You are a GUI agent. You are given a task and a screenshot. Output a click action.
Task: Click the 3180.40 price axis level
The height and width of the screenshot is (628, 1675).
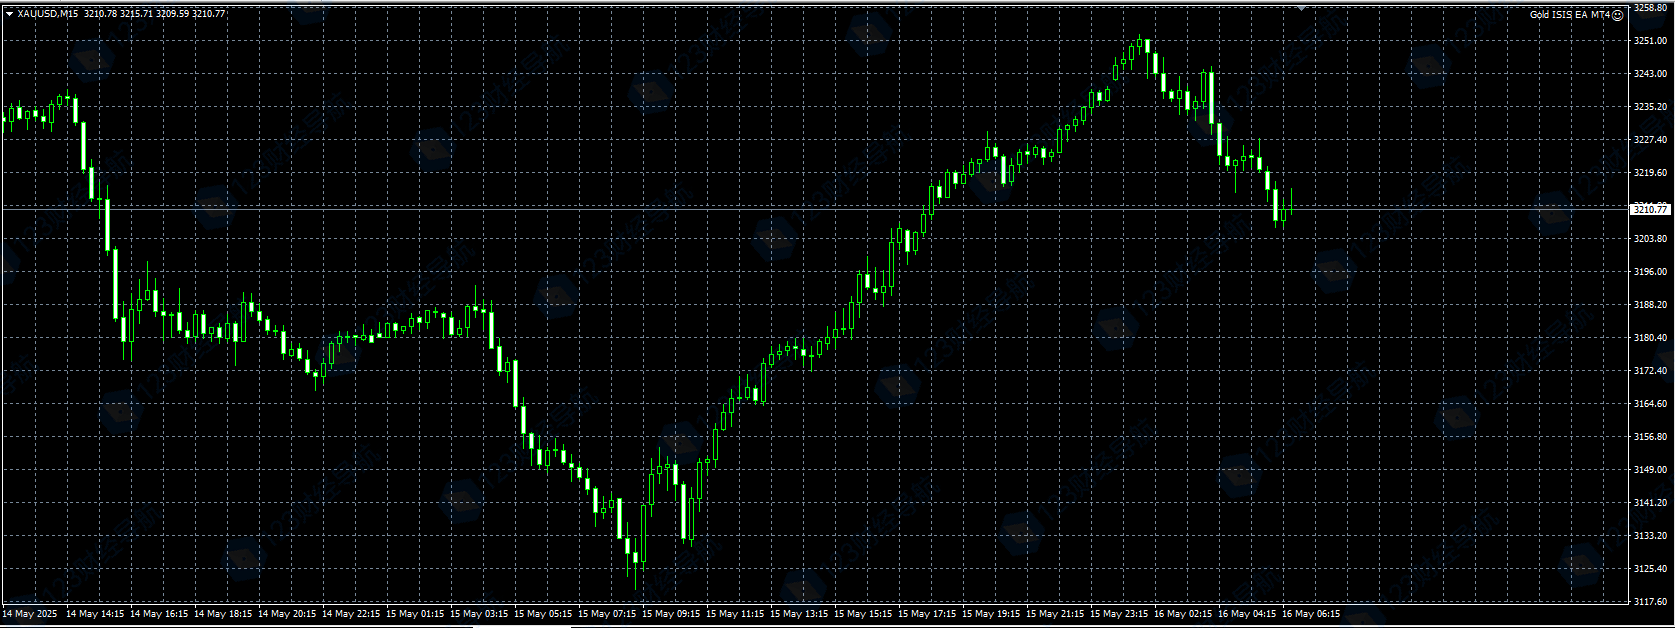coord(1650,338)
